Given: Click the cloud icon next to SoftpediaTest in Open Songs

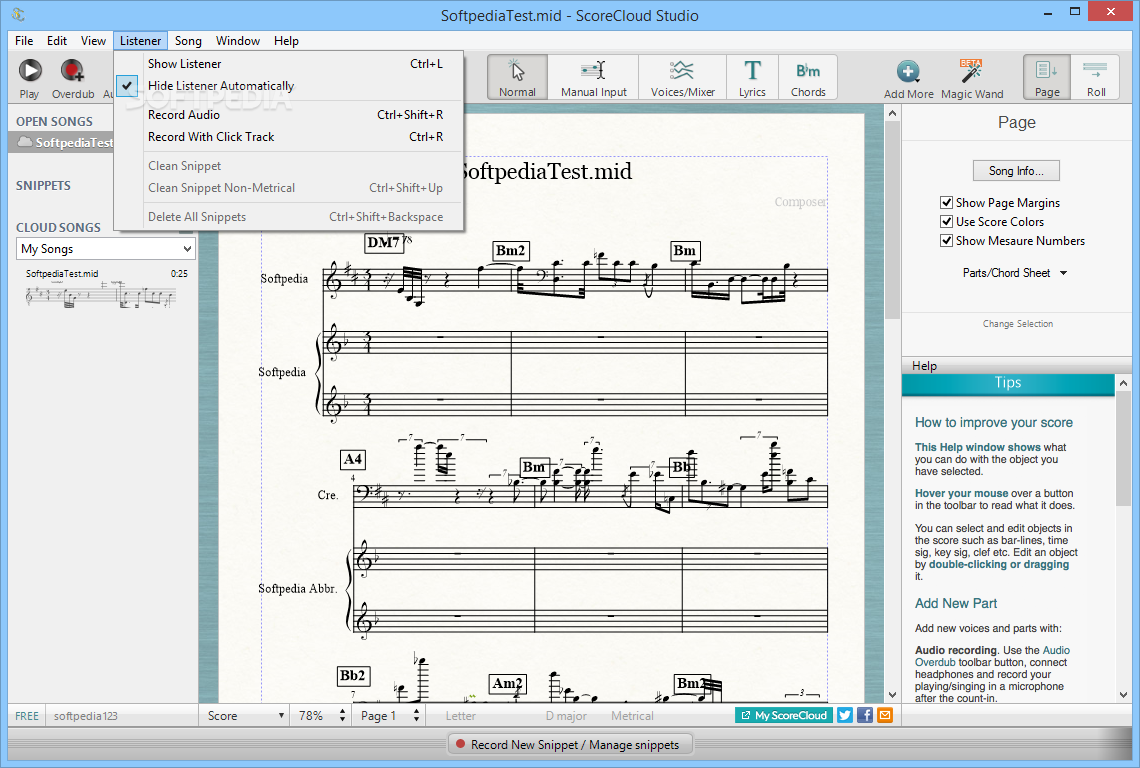Looking at the screenshot, I should click(25, 142).
